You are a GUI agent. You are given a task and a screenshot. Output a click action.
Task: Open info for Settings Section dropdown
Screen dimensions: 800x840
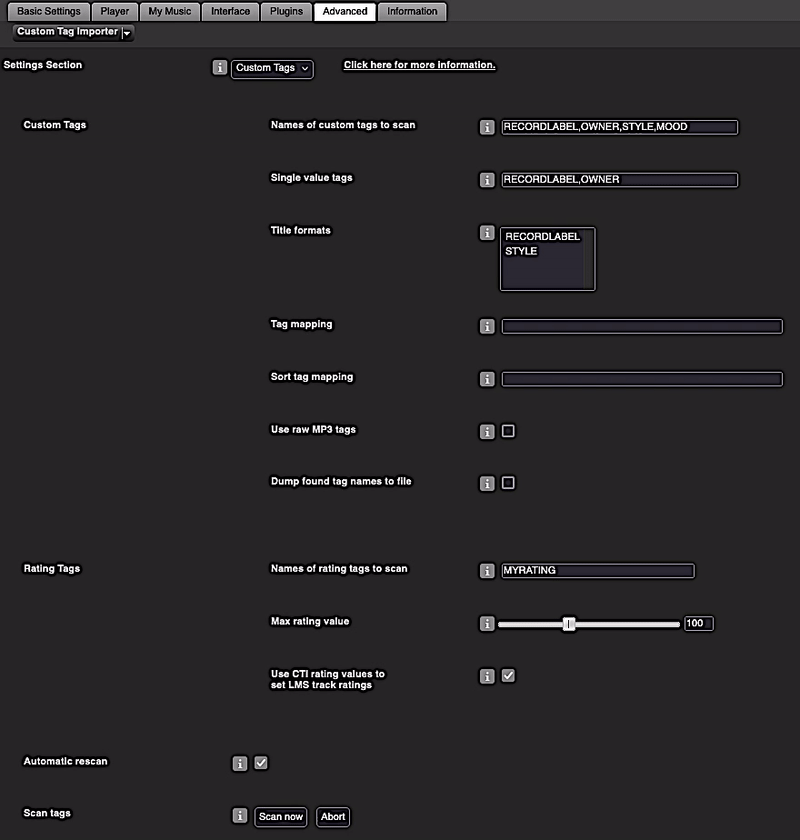click(x=219, y=68)
